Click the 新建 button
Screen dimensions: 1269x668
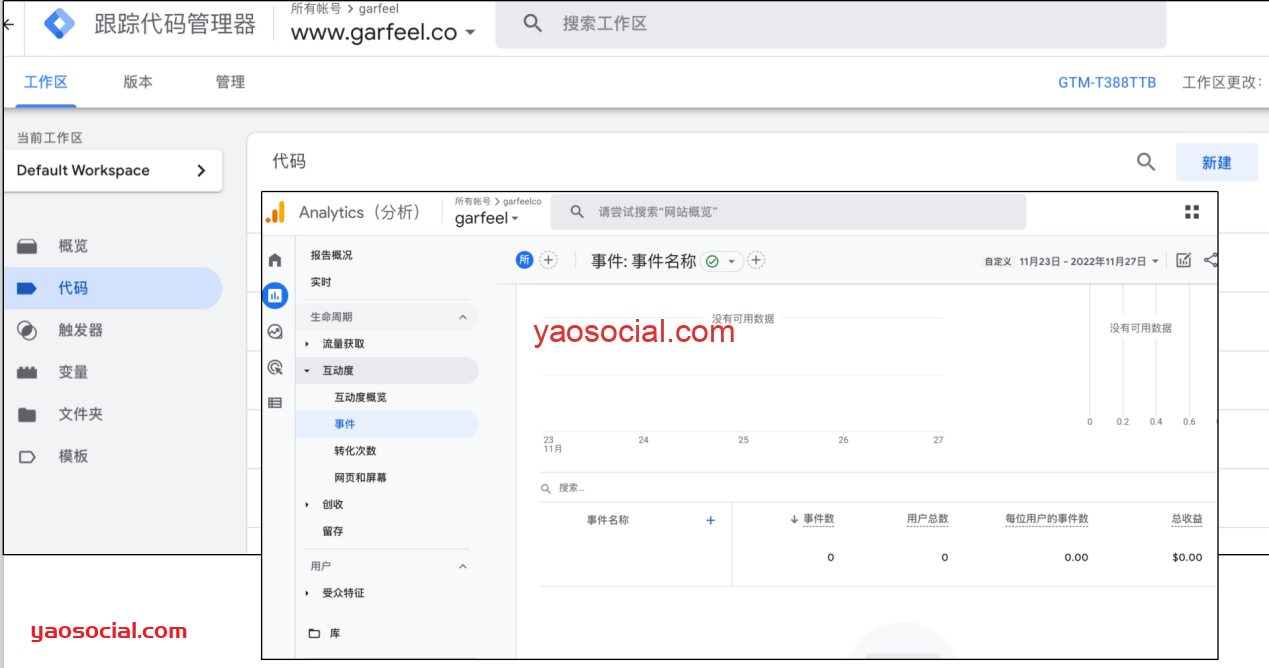point(1216,162)
